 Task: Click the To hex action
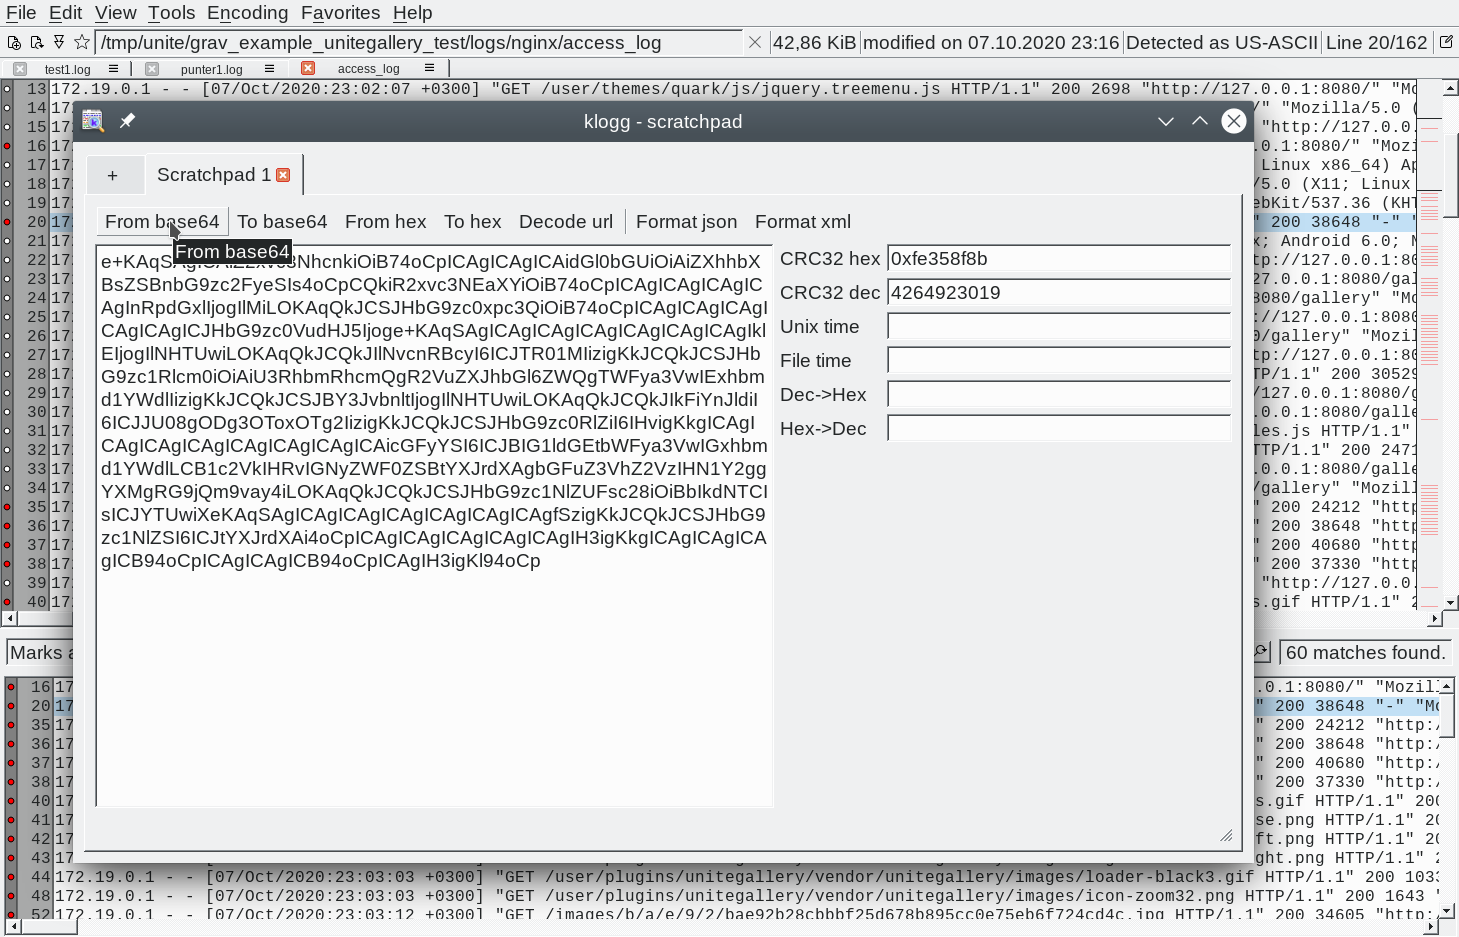[x=473, y=222]
